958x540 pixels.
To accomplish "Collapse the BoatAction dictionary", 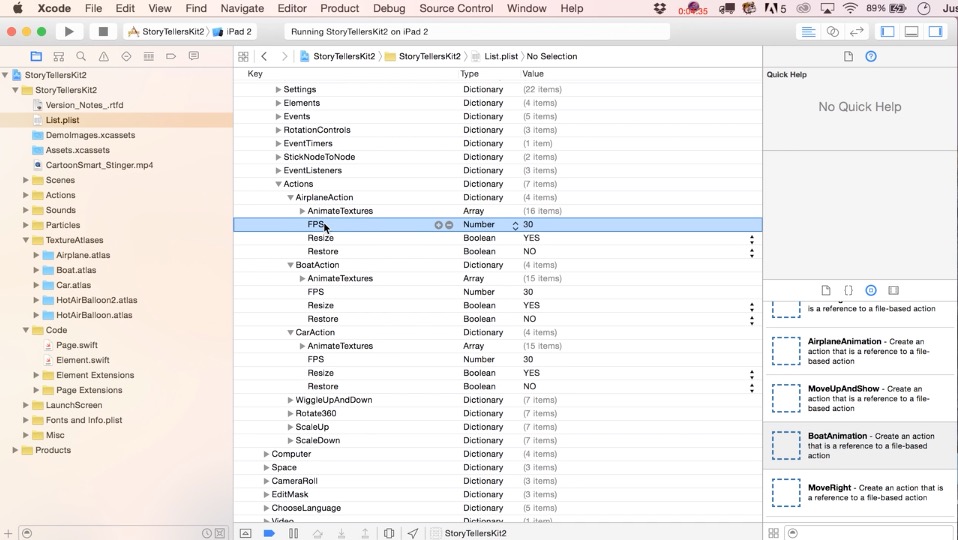I will pos(290,265).
